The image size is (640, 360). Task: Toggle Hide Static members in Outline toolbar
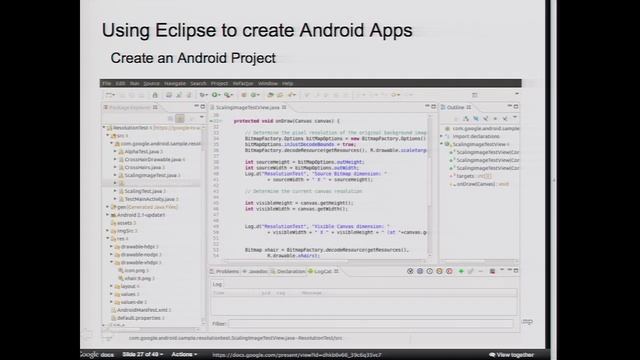click(486, 118)
